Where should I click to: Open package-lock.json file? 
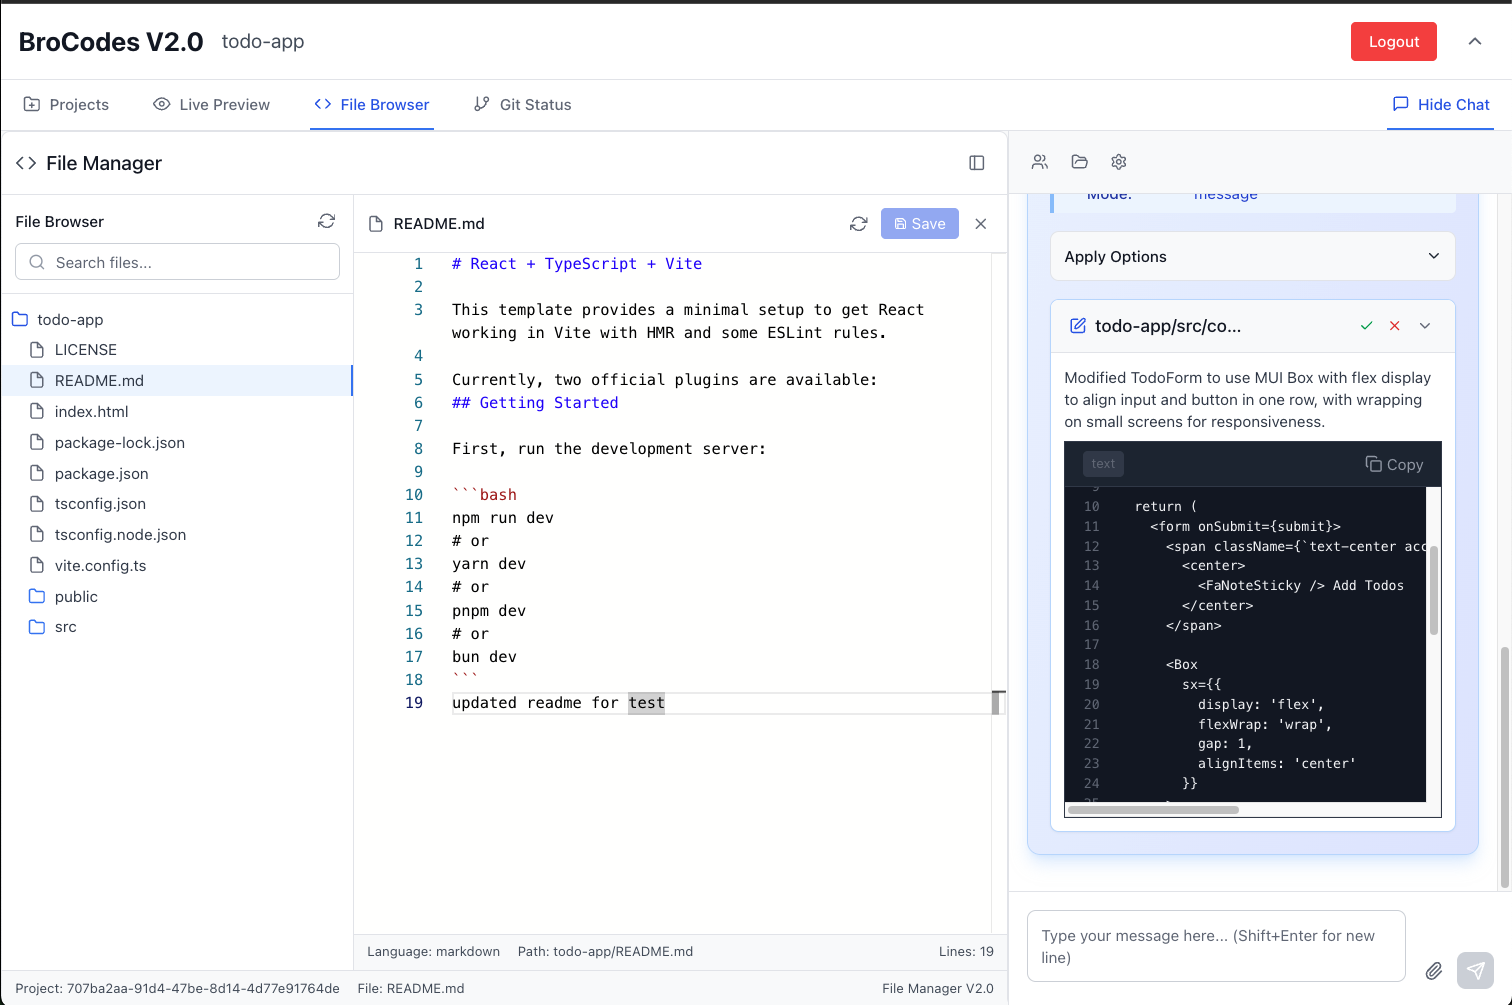[x=176, y=443]
